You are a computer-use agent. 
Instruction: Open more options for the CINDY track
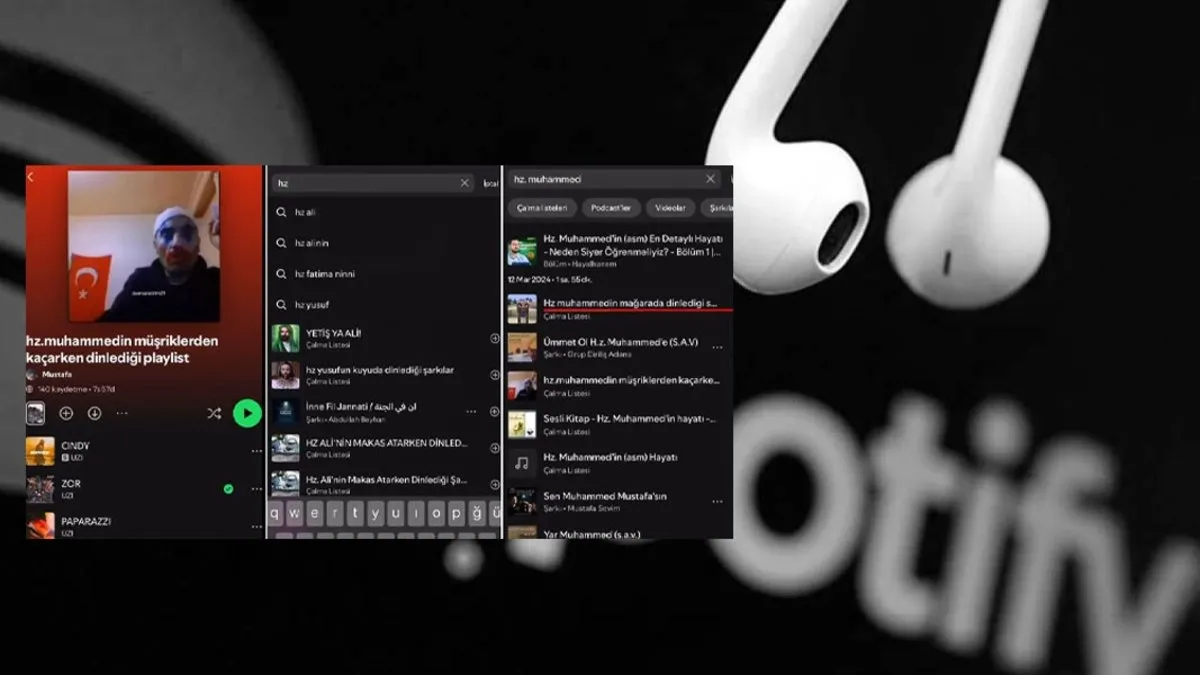[256, 452]
